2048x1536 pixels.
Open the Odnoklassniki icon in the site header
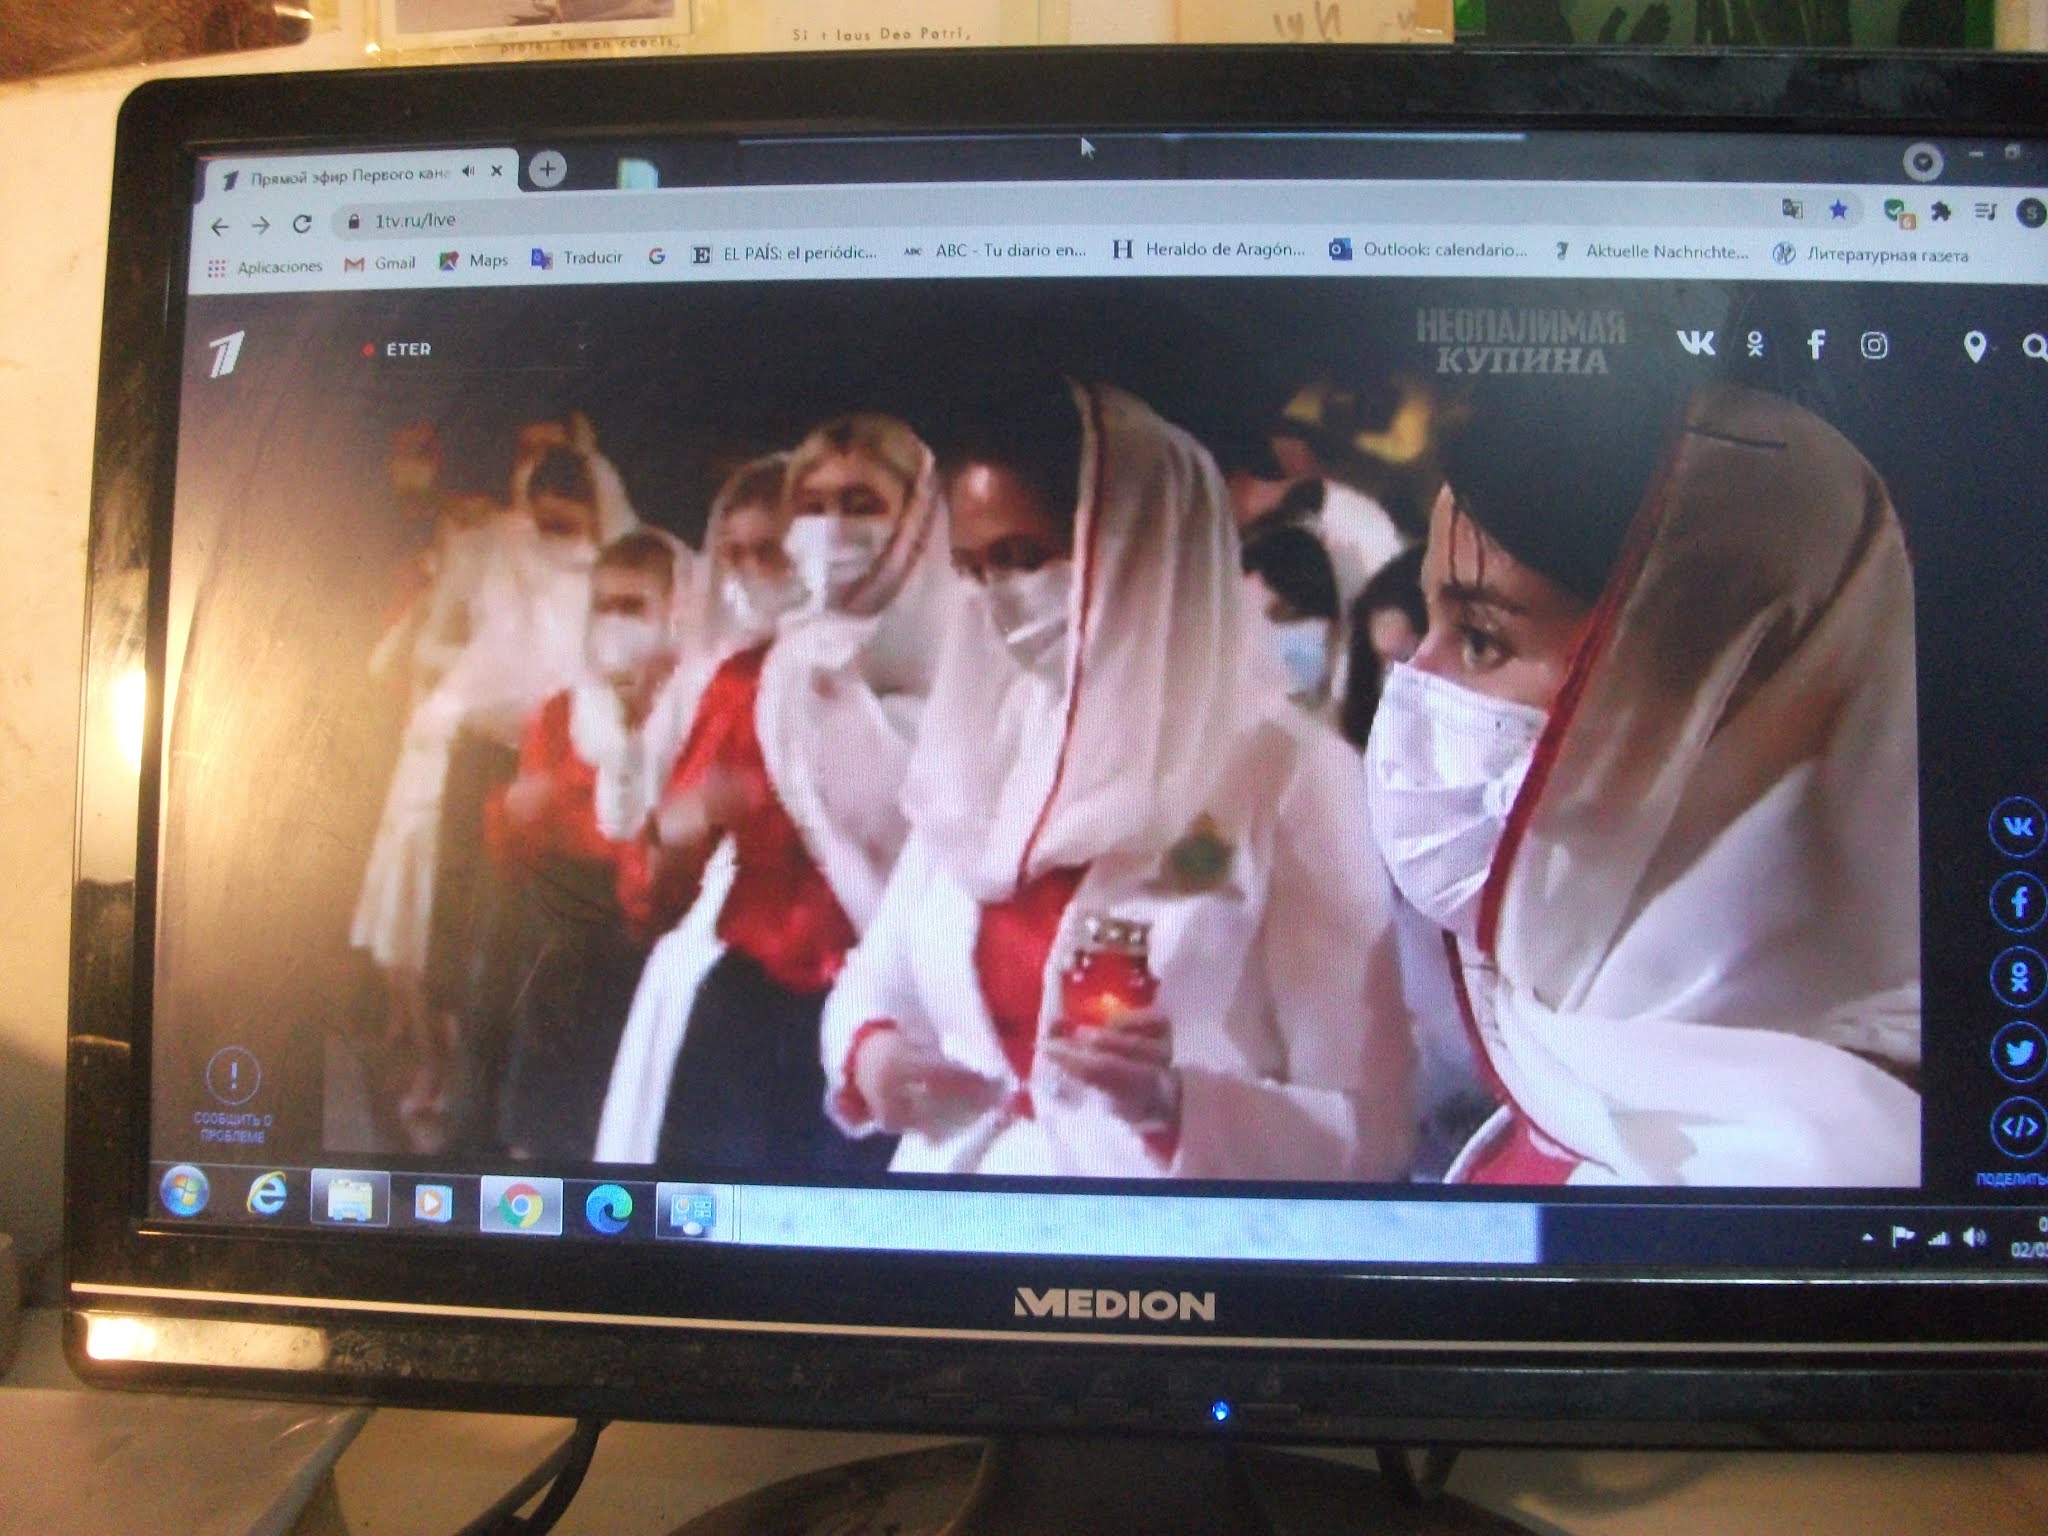(1756, 344)
